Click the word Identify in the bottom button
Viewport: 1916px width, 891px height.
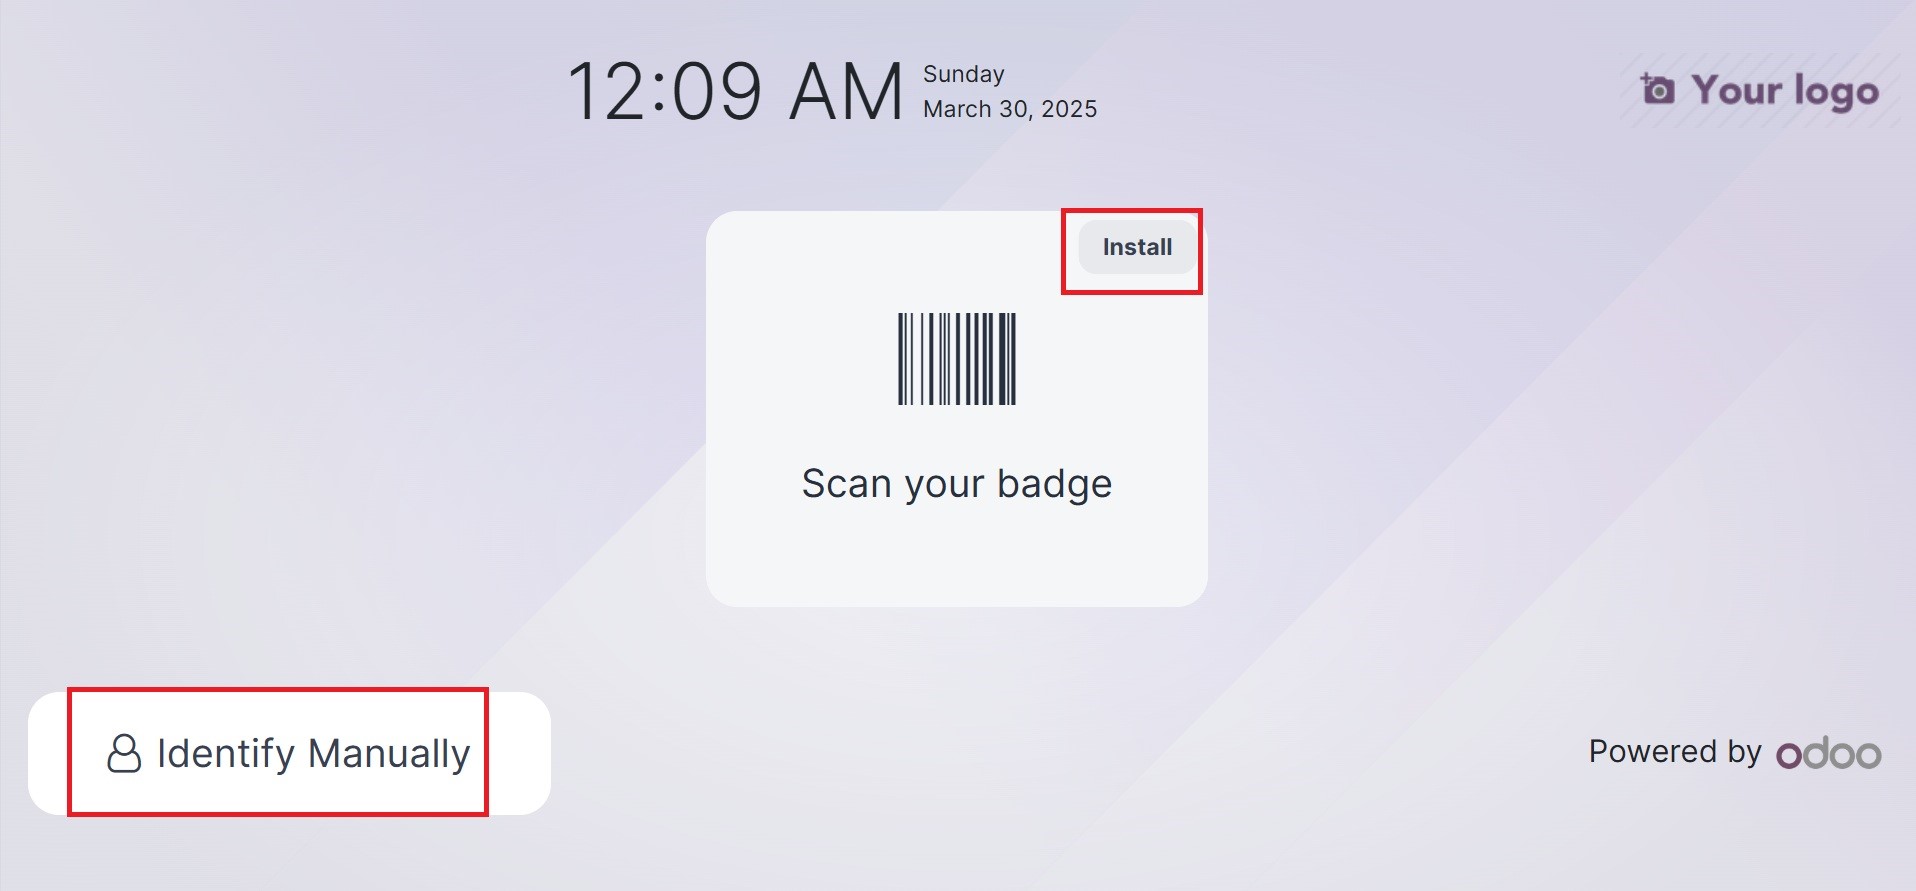pos(226,754)
